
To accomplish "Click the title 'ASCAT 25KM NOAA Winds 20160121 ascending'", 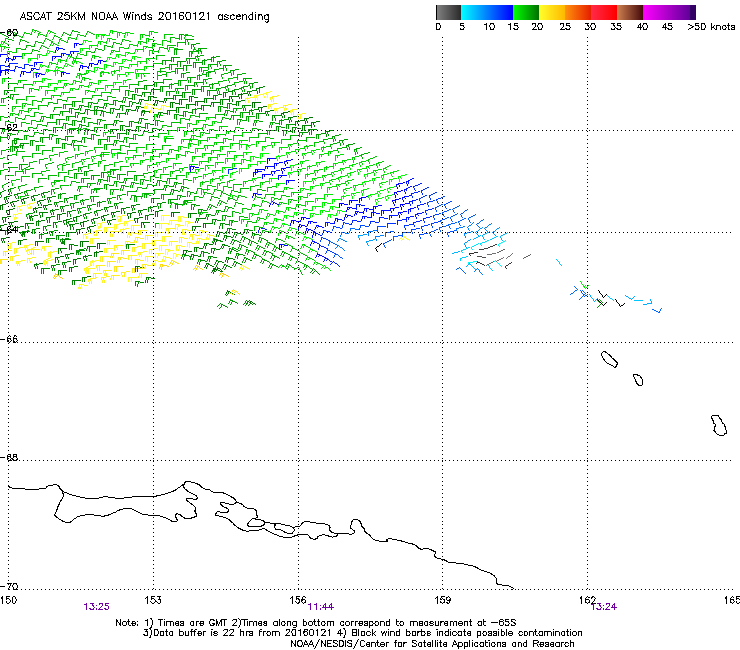I will click(144, 16).
